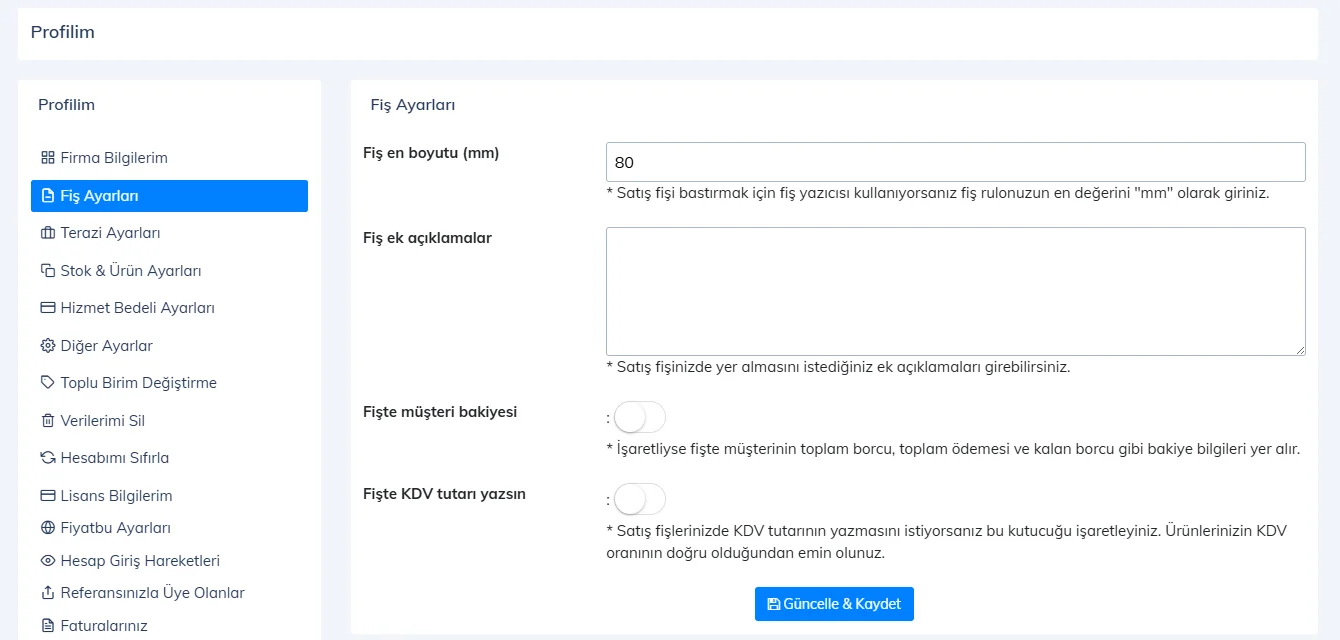Click the 'Fişte KDV tutarı yazsın' label
1340x640 pixels.
tap(444, 493)
